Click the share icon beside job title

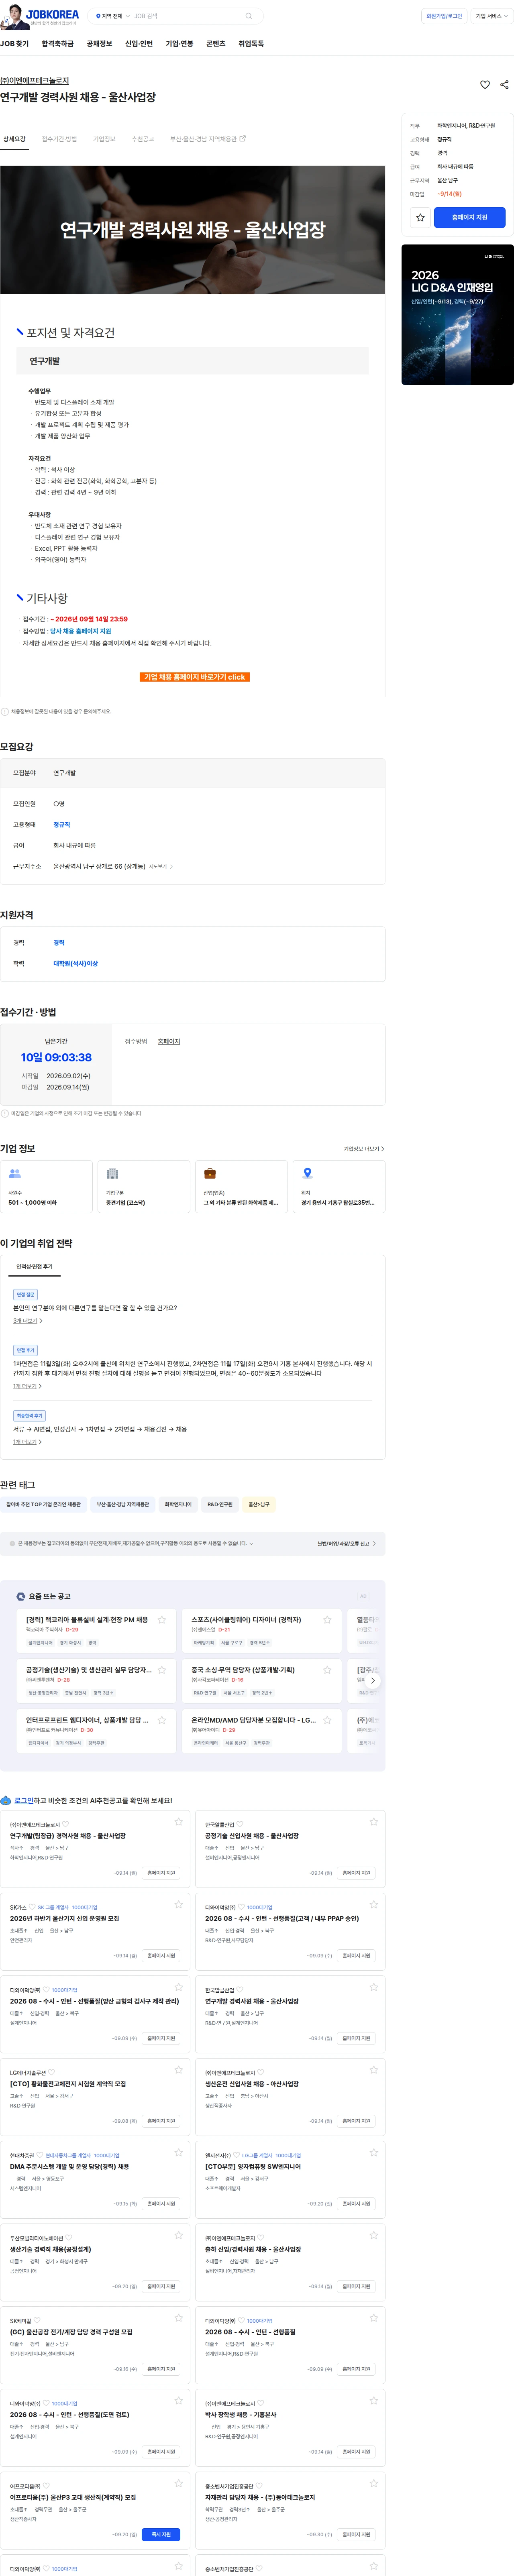coord(504,85)
